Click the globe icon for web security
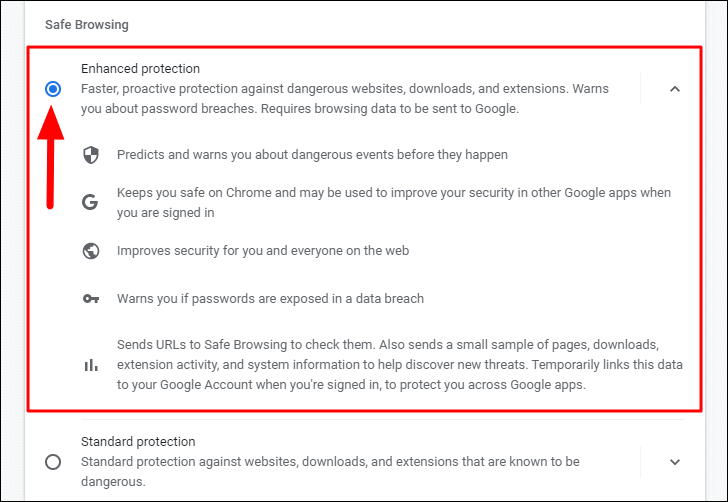The height and width of the screenshot is (502, 728). pos(91,251)
